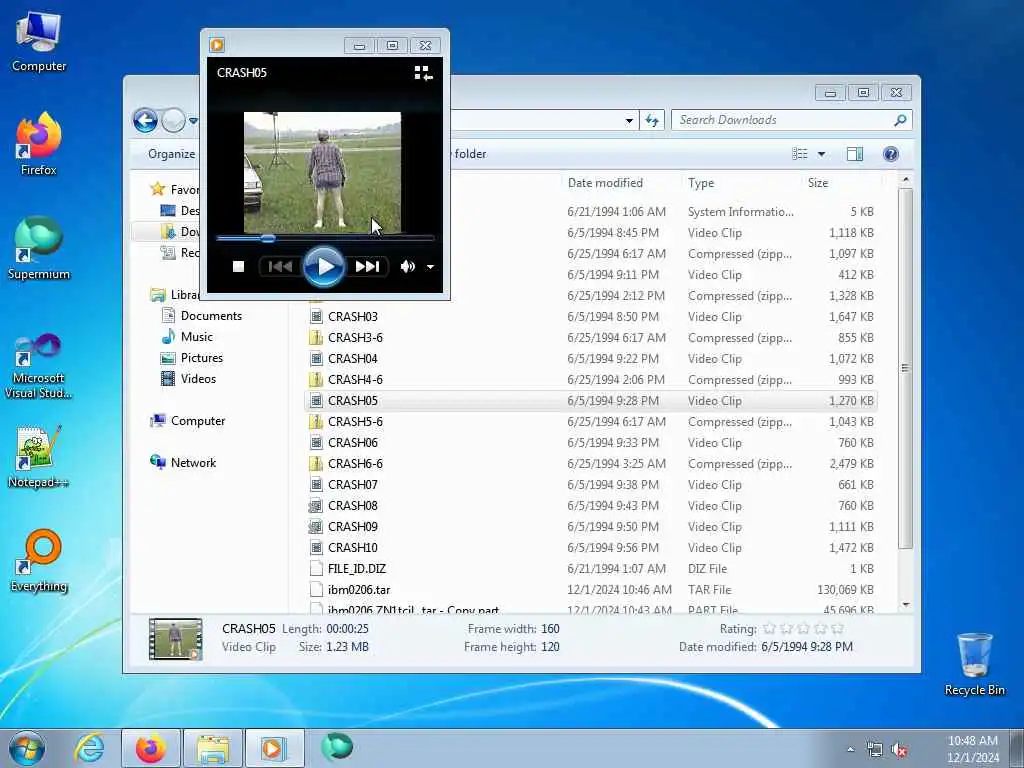Play the CRASH05 video
Viewport: 1024px width, 768px height.
click(323, 266)
